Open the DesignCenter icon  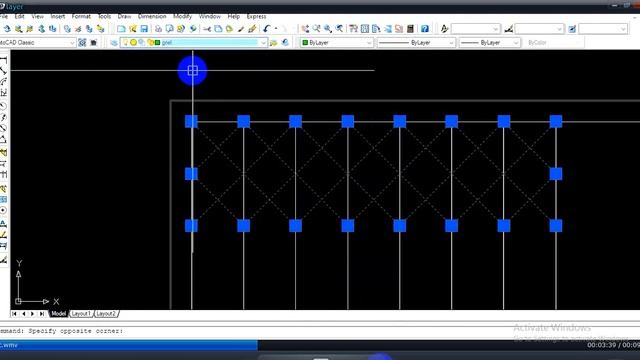pos(365,29)
